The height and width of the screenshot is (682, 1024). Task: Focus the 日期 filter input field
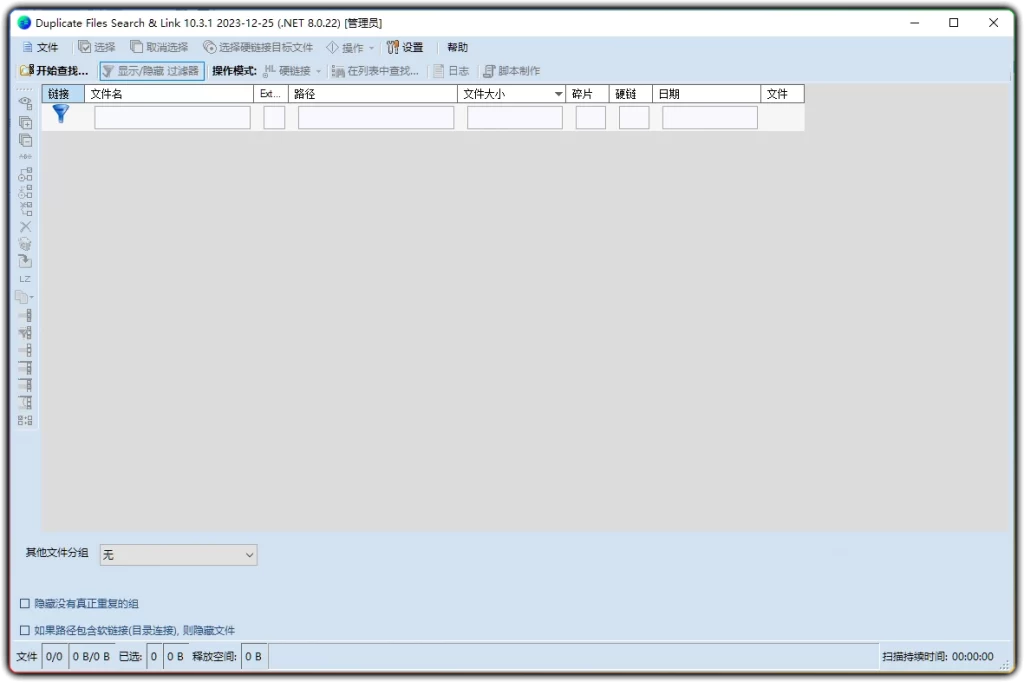click(x=710, y=118)
